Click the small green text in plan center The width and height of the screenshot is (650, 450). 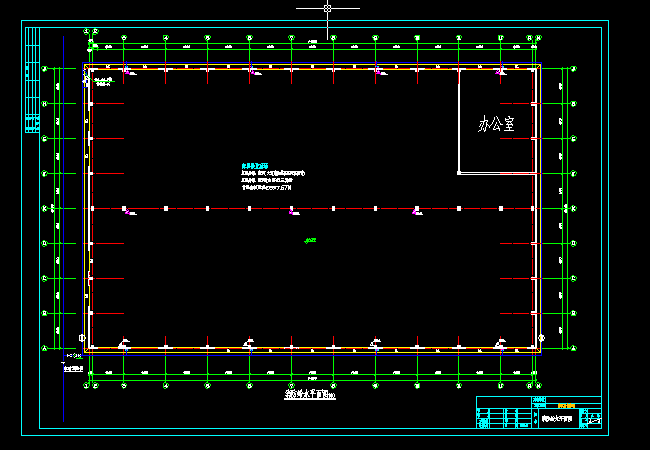click(x=310, y=240)
